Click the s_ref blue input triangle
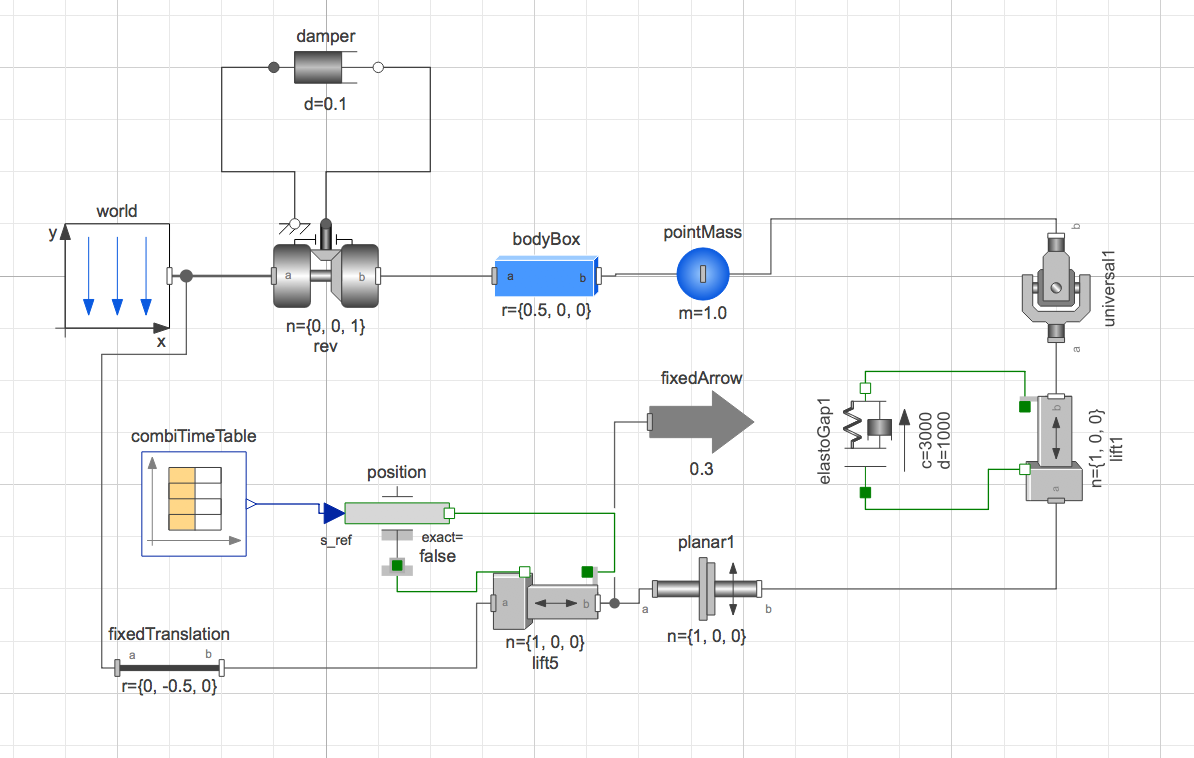This screenshot has width=1194, height=758. tap(334, 513)
